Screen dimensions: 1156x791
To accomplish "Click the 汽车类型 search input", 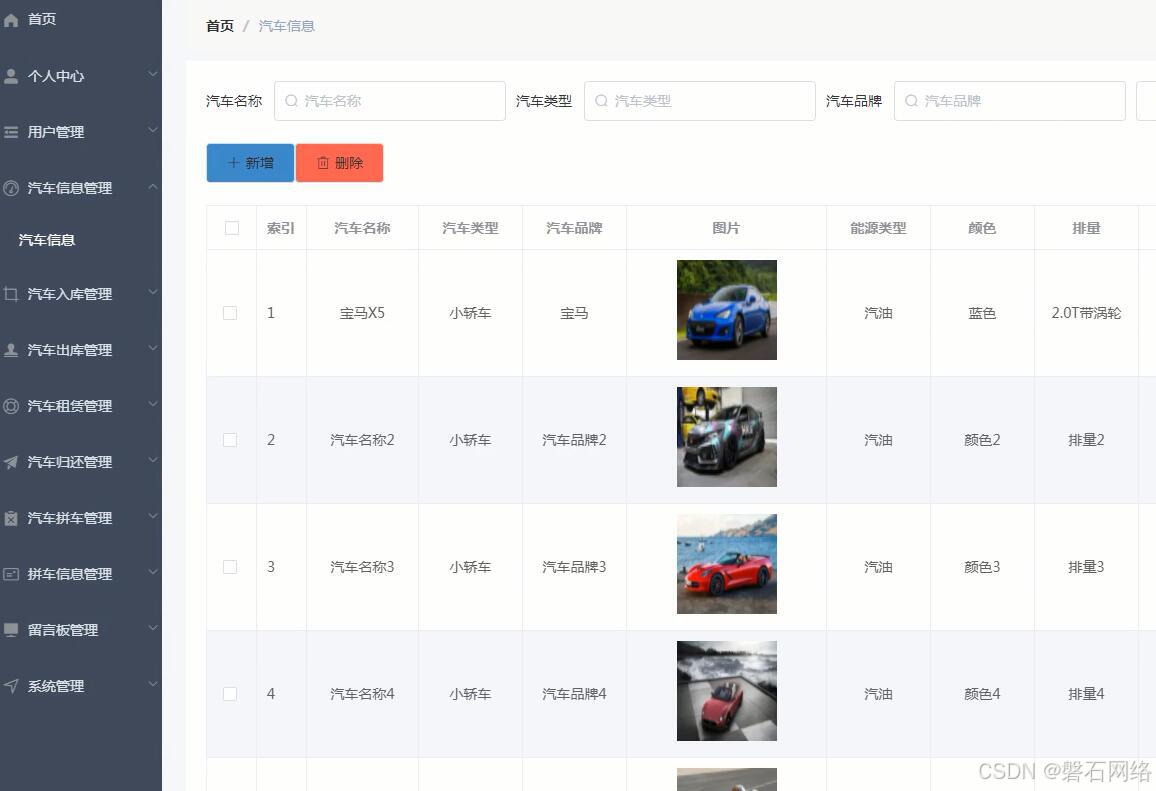I will coord(700,101).
